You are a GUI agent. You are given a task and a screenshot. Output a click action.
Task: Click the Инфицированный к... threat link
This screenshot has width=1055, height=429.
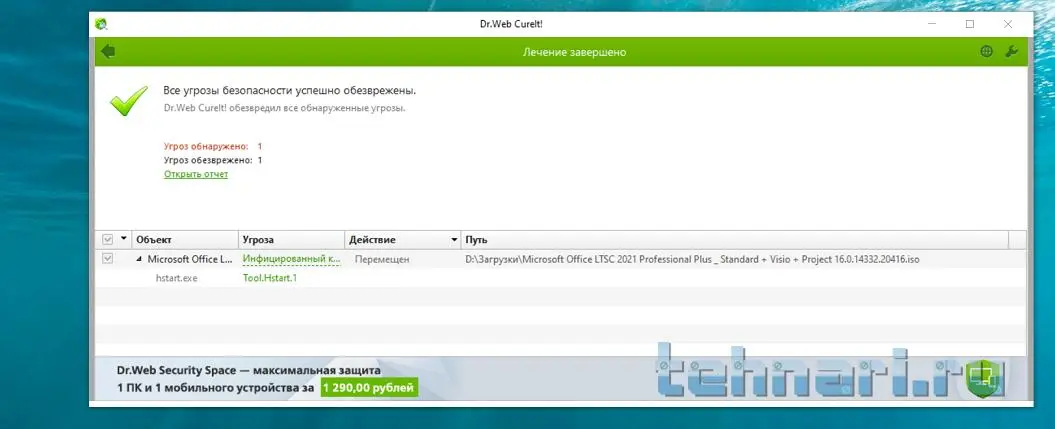coord(292,259)
